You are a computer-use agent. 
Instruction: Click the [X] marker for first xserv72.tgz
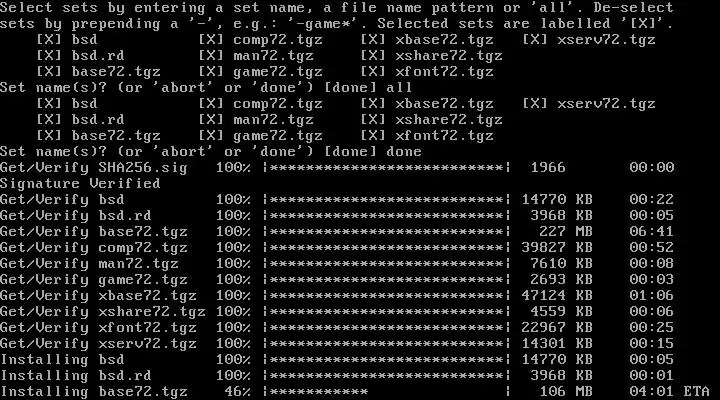click(x=534, y=40)
